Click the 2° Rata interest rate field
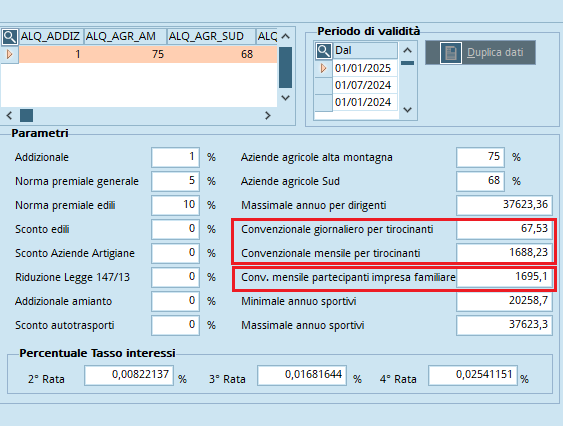The image size is (563, 426). tap(129, 375)
